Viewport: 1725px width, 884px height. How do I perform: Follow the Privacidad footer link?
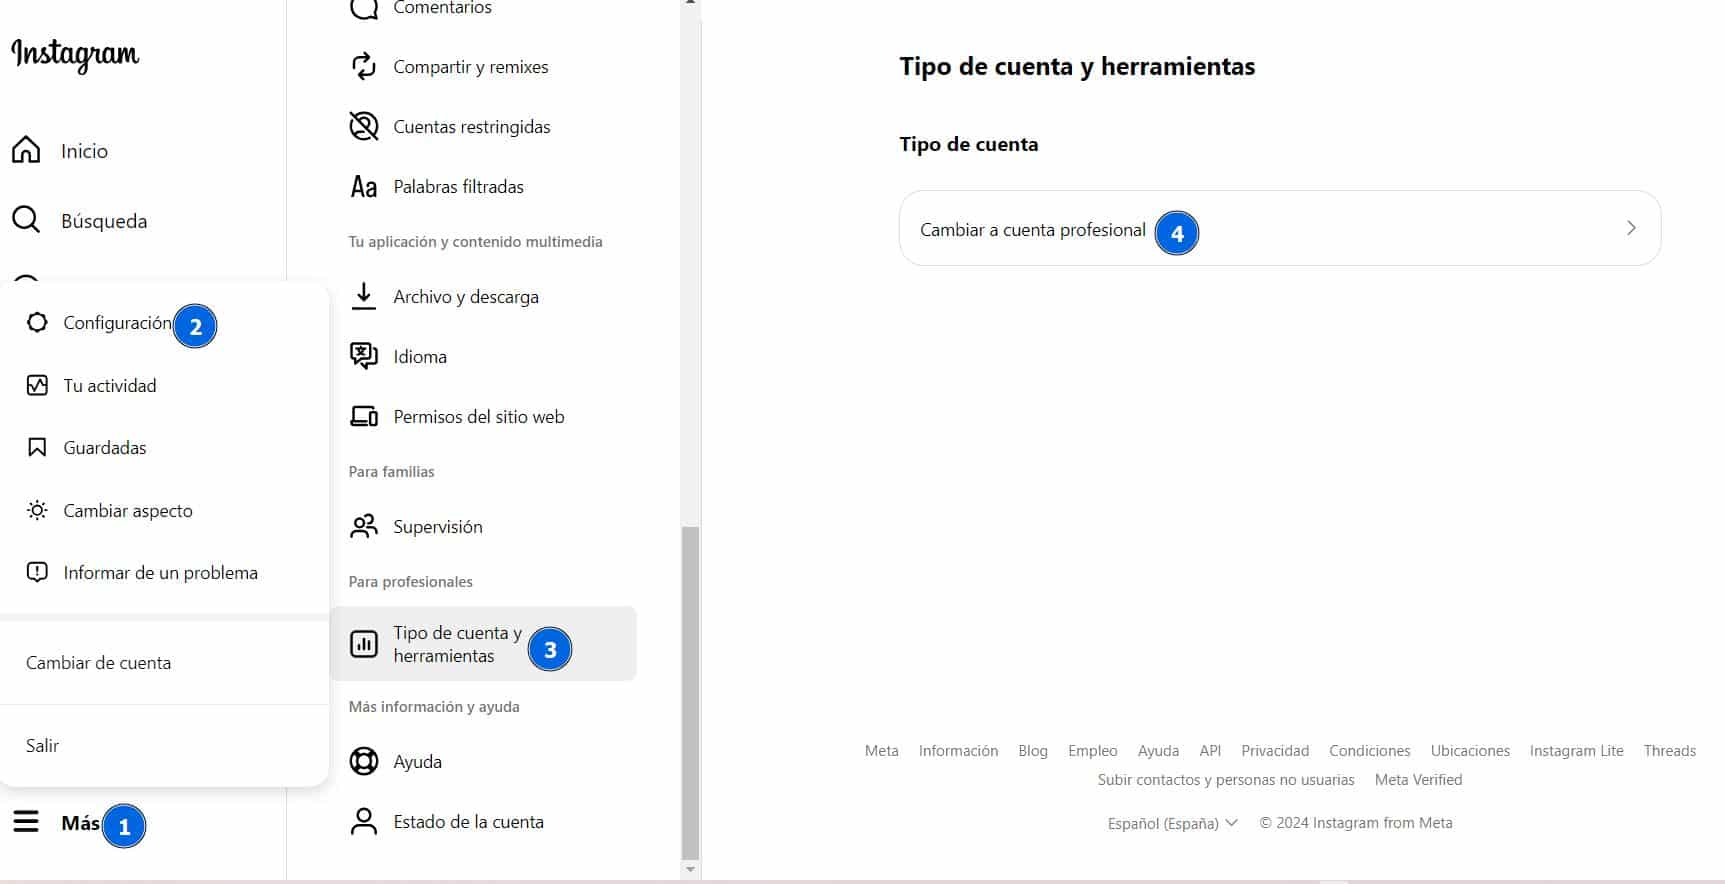1275,750
